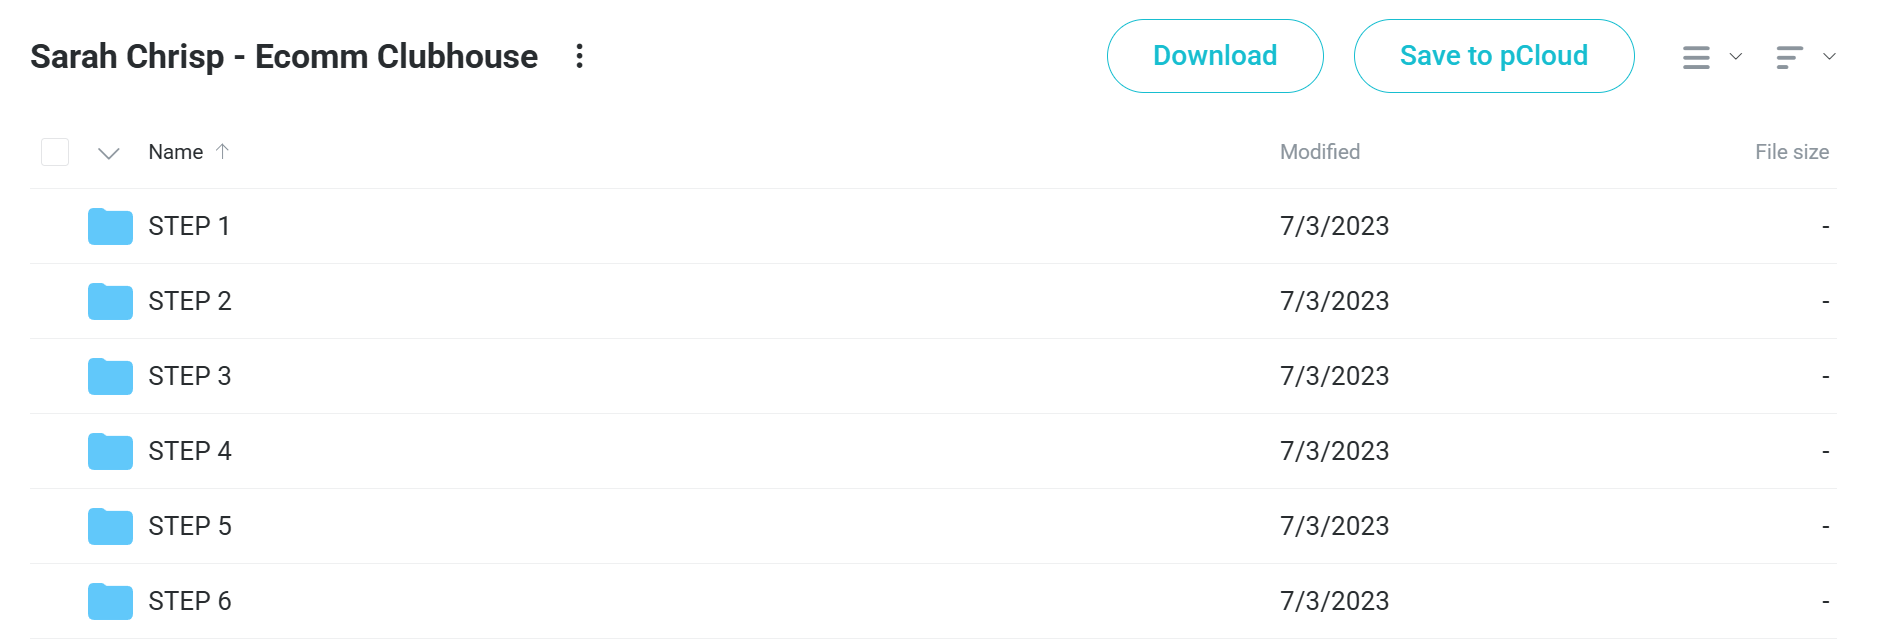Open the sort options dropdown arrow
This screenshot has height=643, width=1881.
tap(1829, 56)
